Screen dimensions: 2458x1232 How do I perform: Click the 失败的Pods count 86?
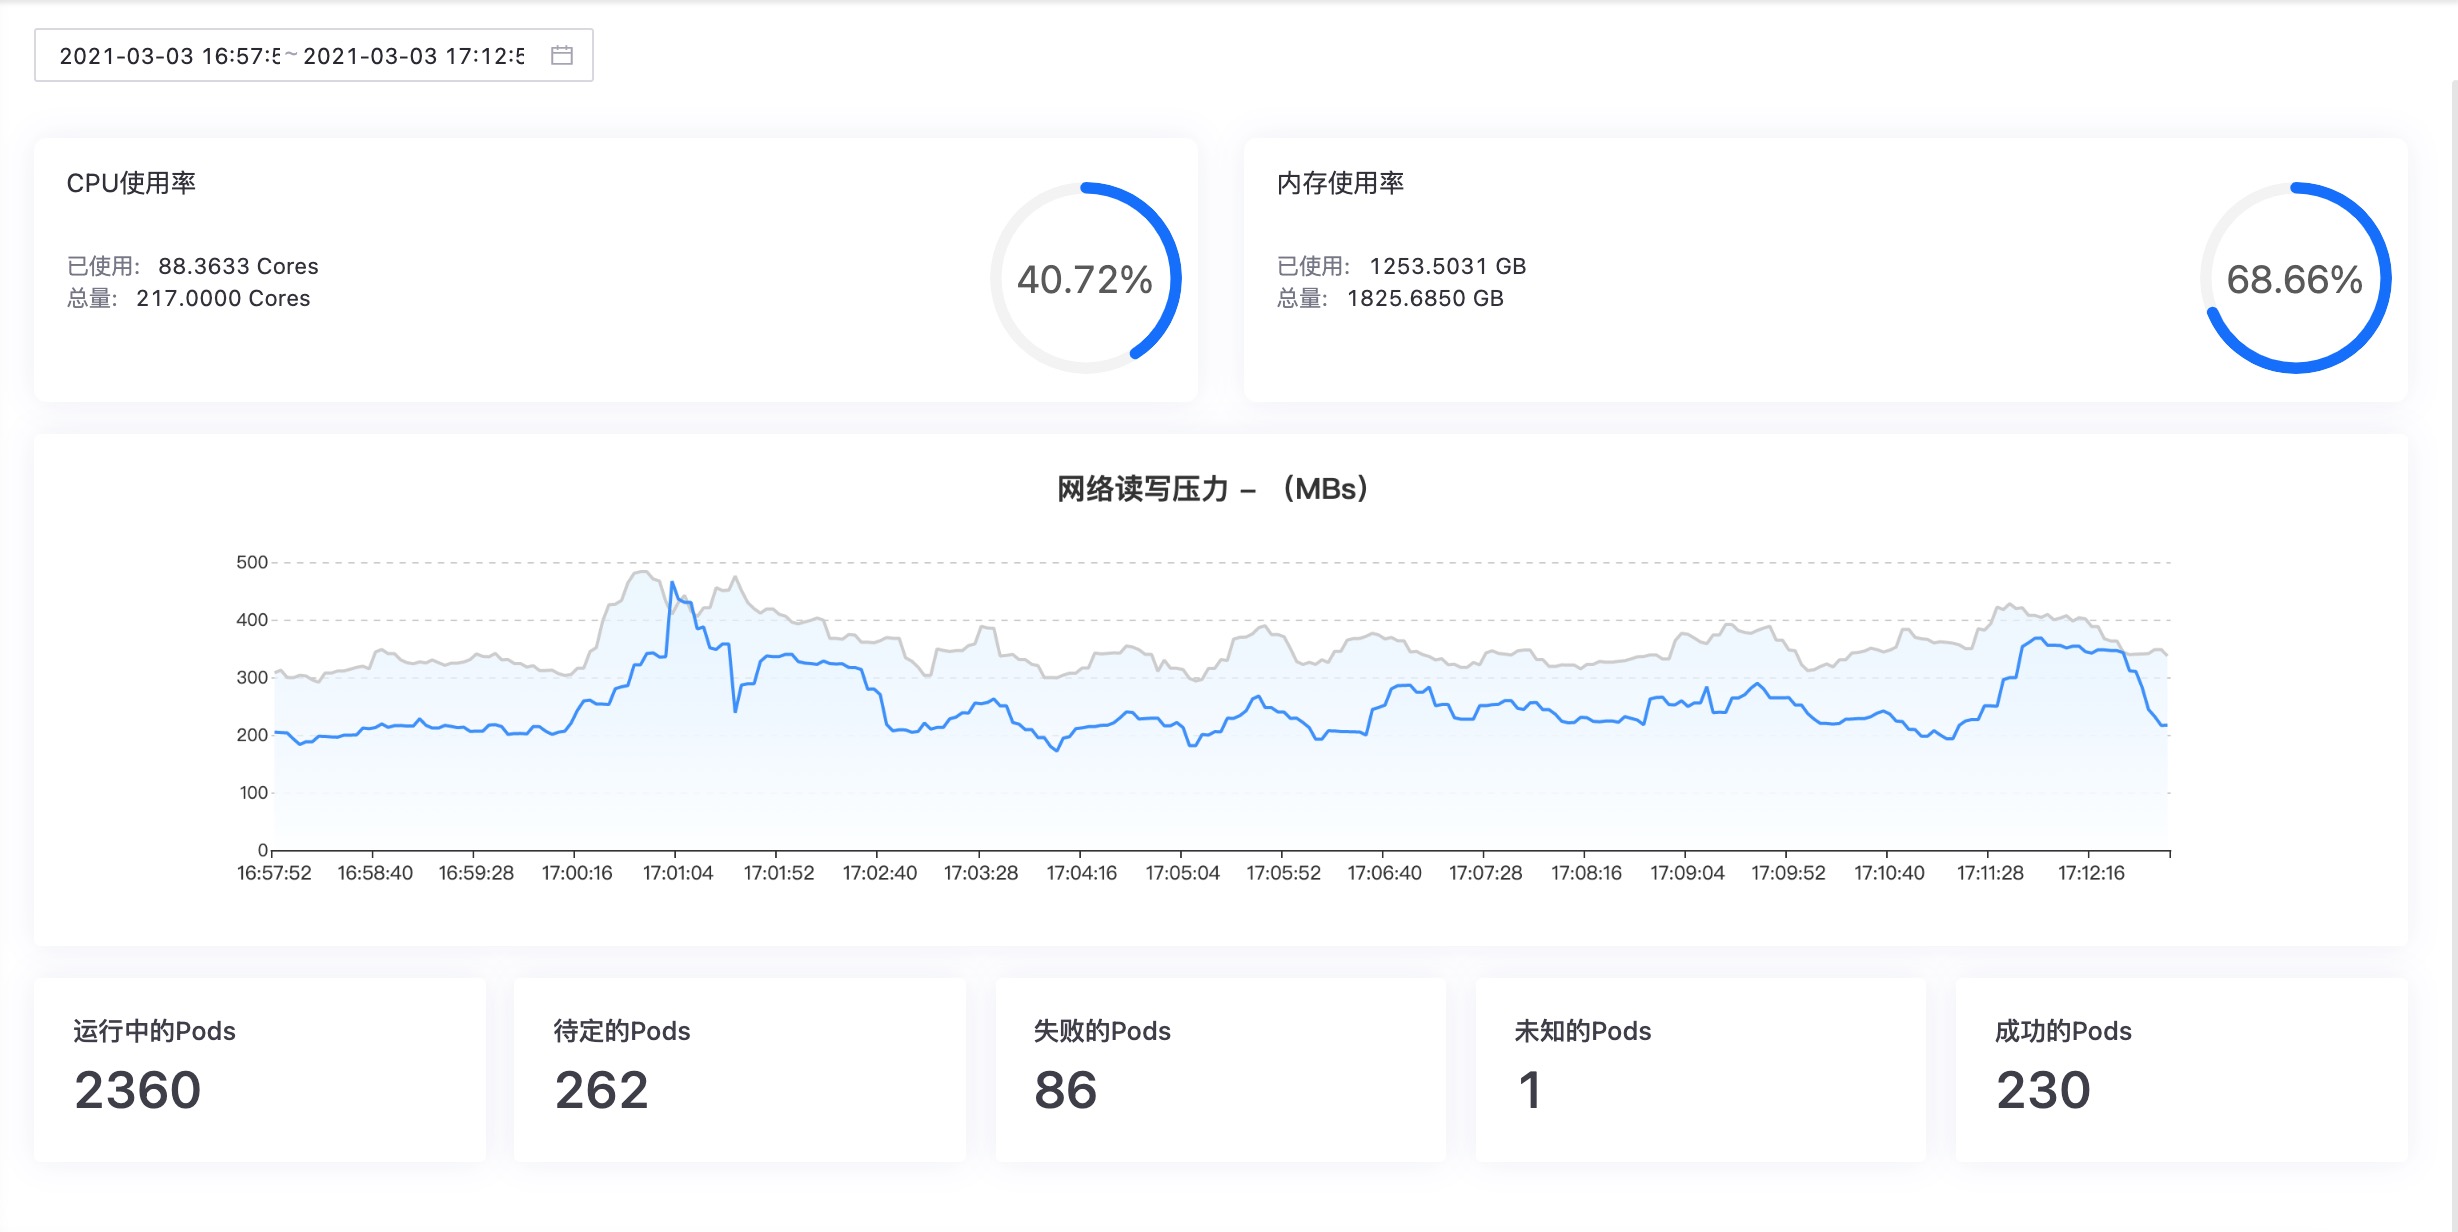(x=1065, y=1090)
